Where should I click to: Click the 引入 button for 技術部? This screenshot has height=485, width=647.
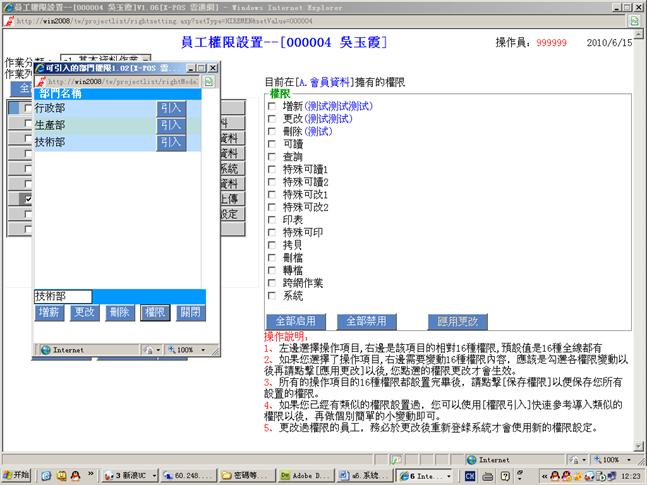point(171,143)
